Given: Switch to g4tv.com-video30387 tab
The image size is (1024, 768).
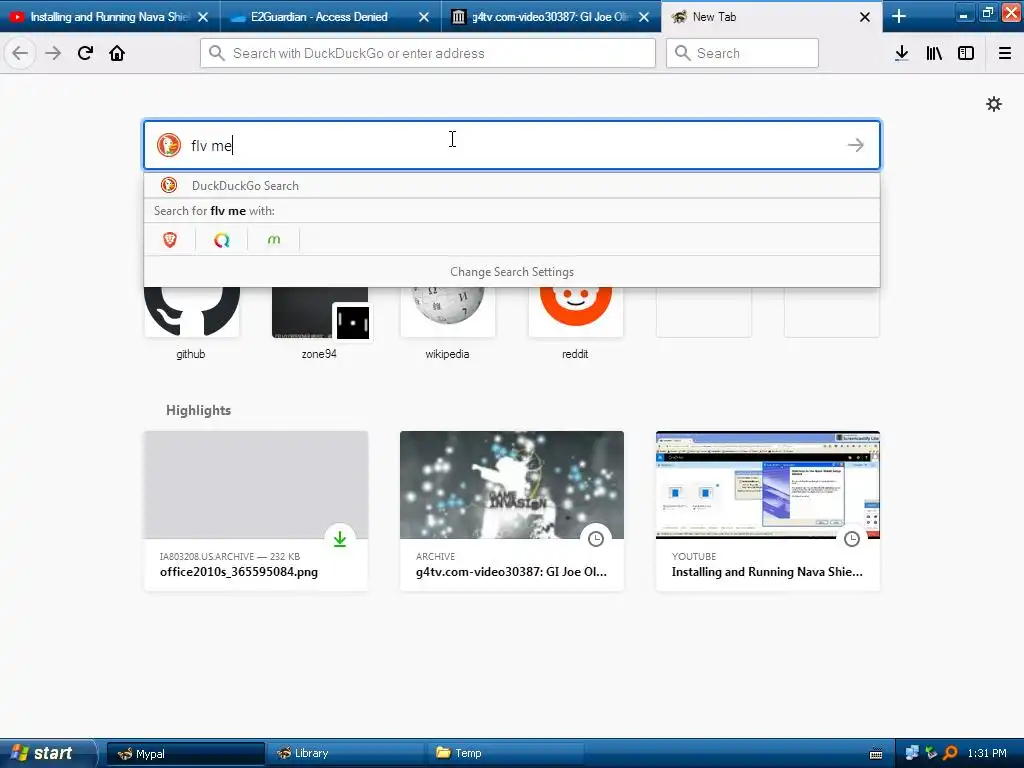Looking at the screenshot, I should pyautogui.click(x=551, y=16).
